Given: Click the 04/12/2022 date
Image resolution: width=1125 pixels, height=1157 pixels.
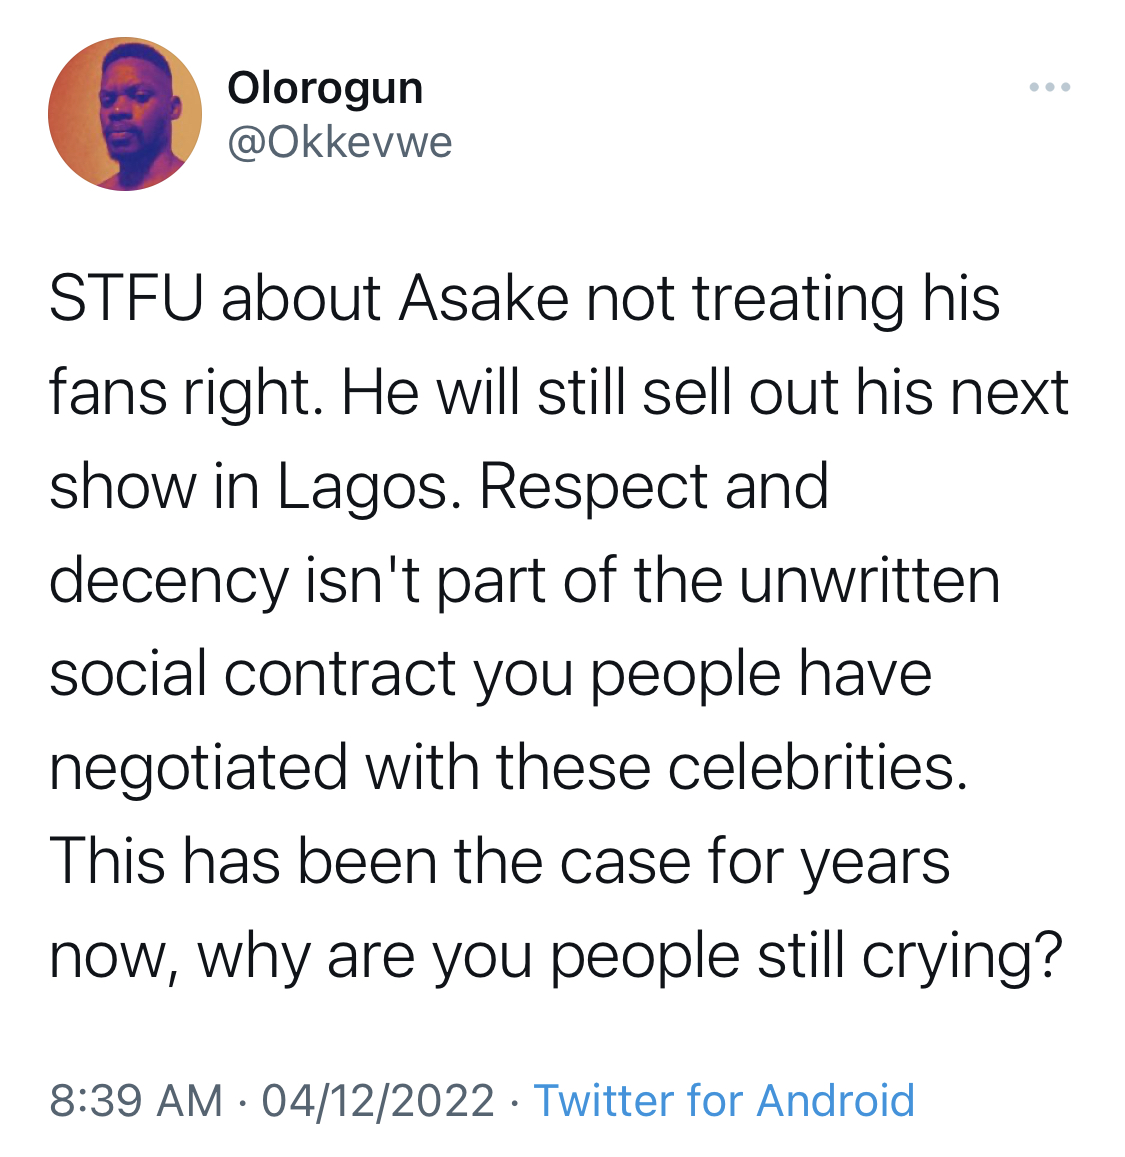Looking at the screenshot, I should (x=378, y=1100).
